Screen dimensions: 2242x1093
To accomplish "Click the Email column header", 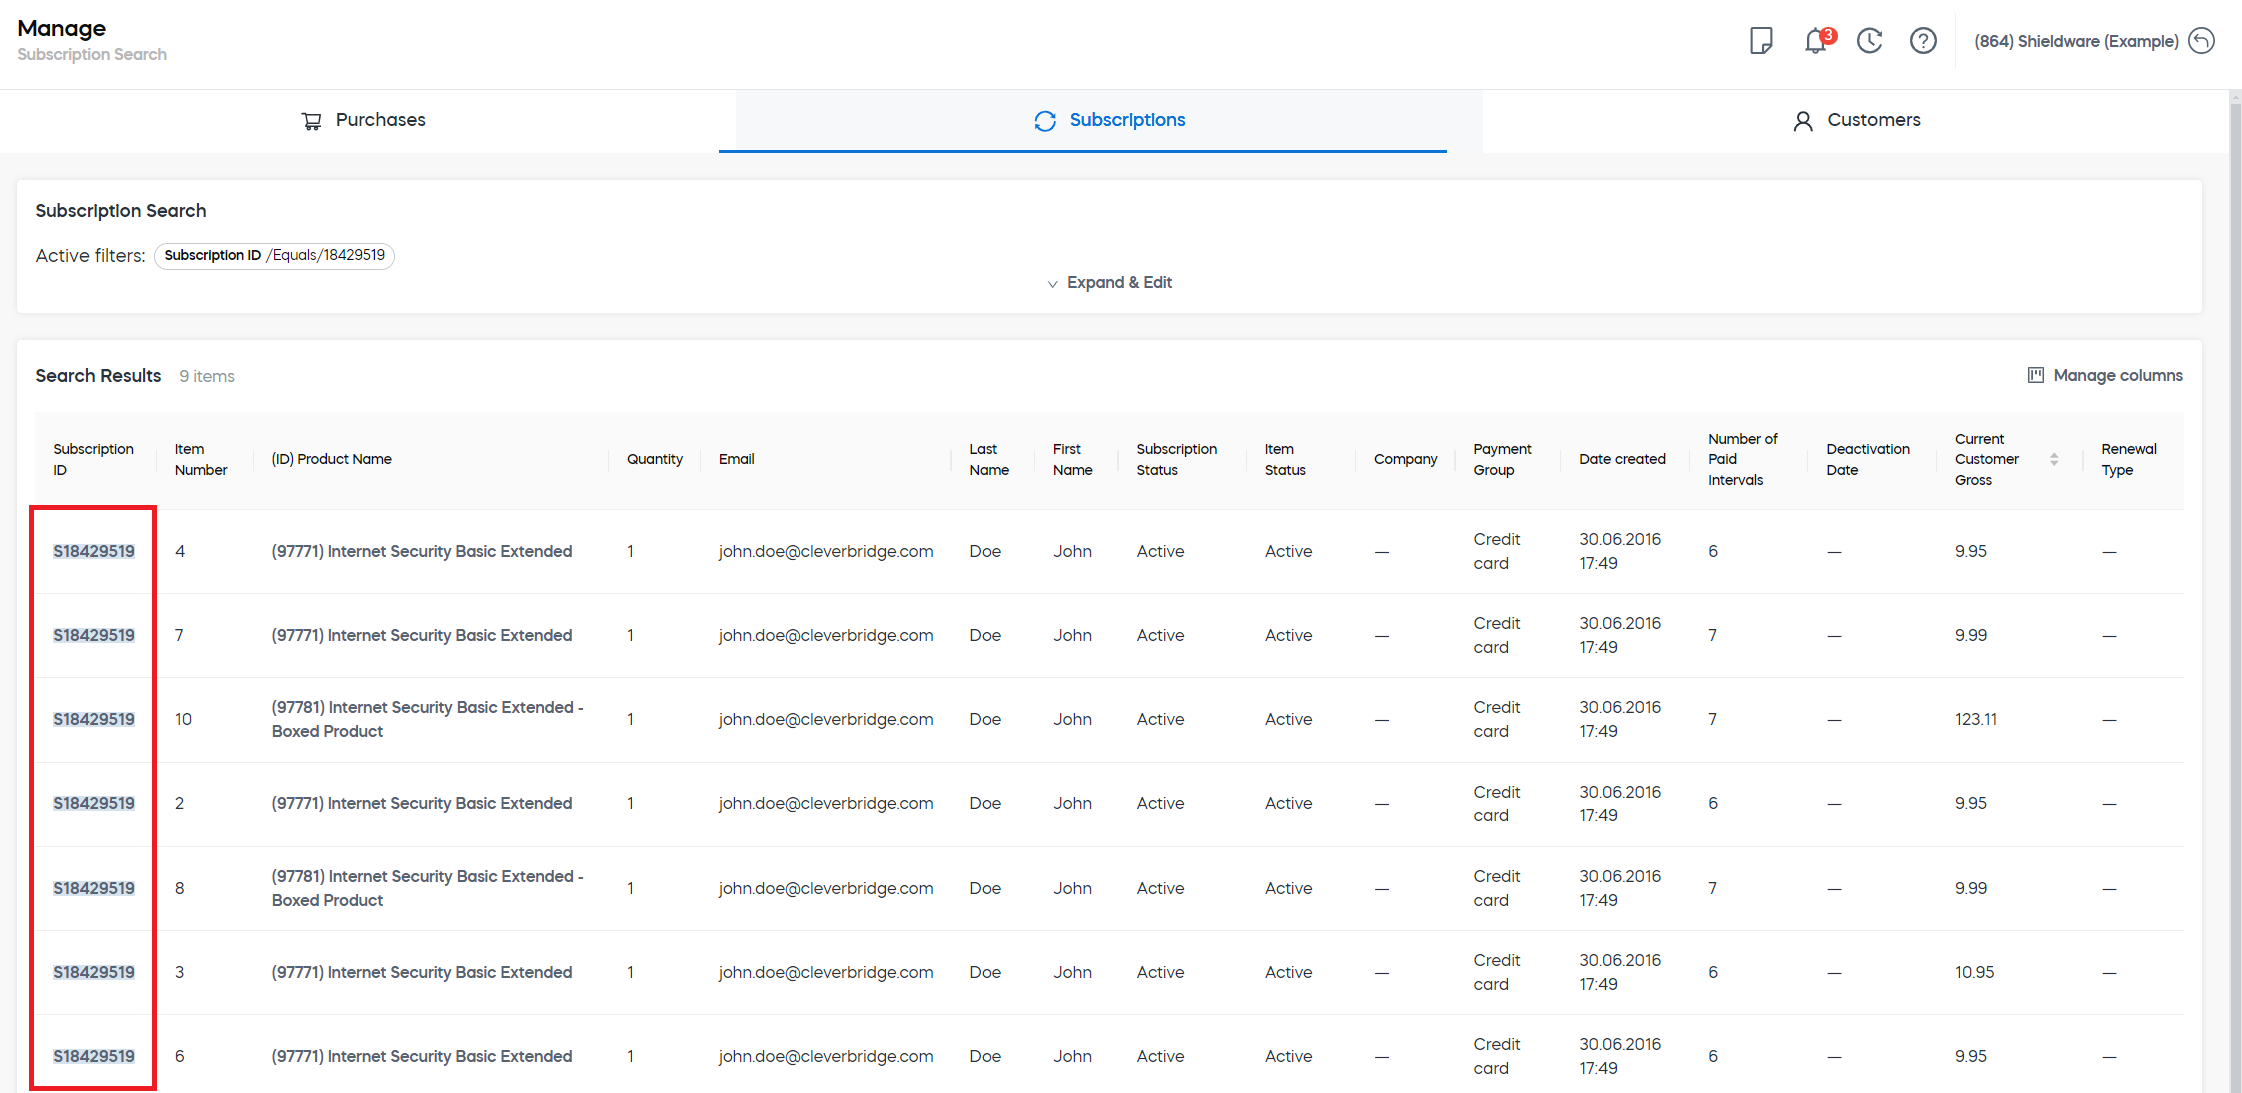I will tap(737, 459).
